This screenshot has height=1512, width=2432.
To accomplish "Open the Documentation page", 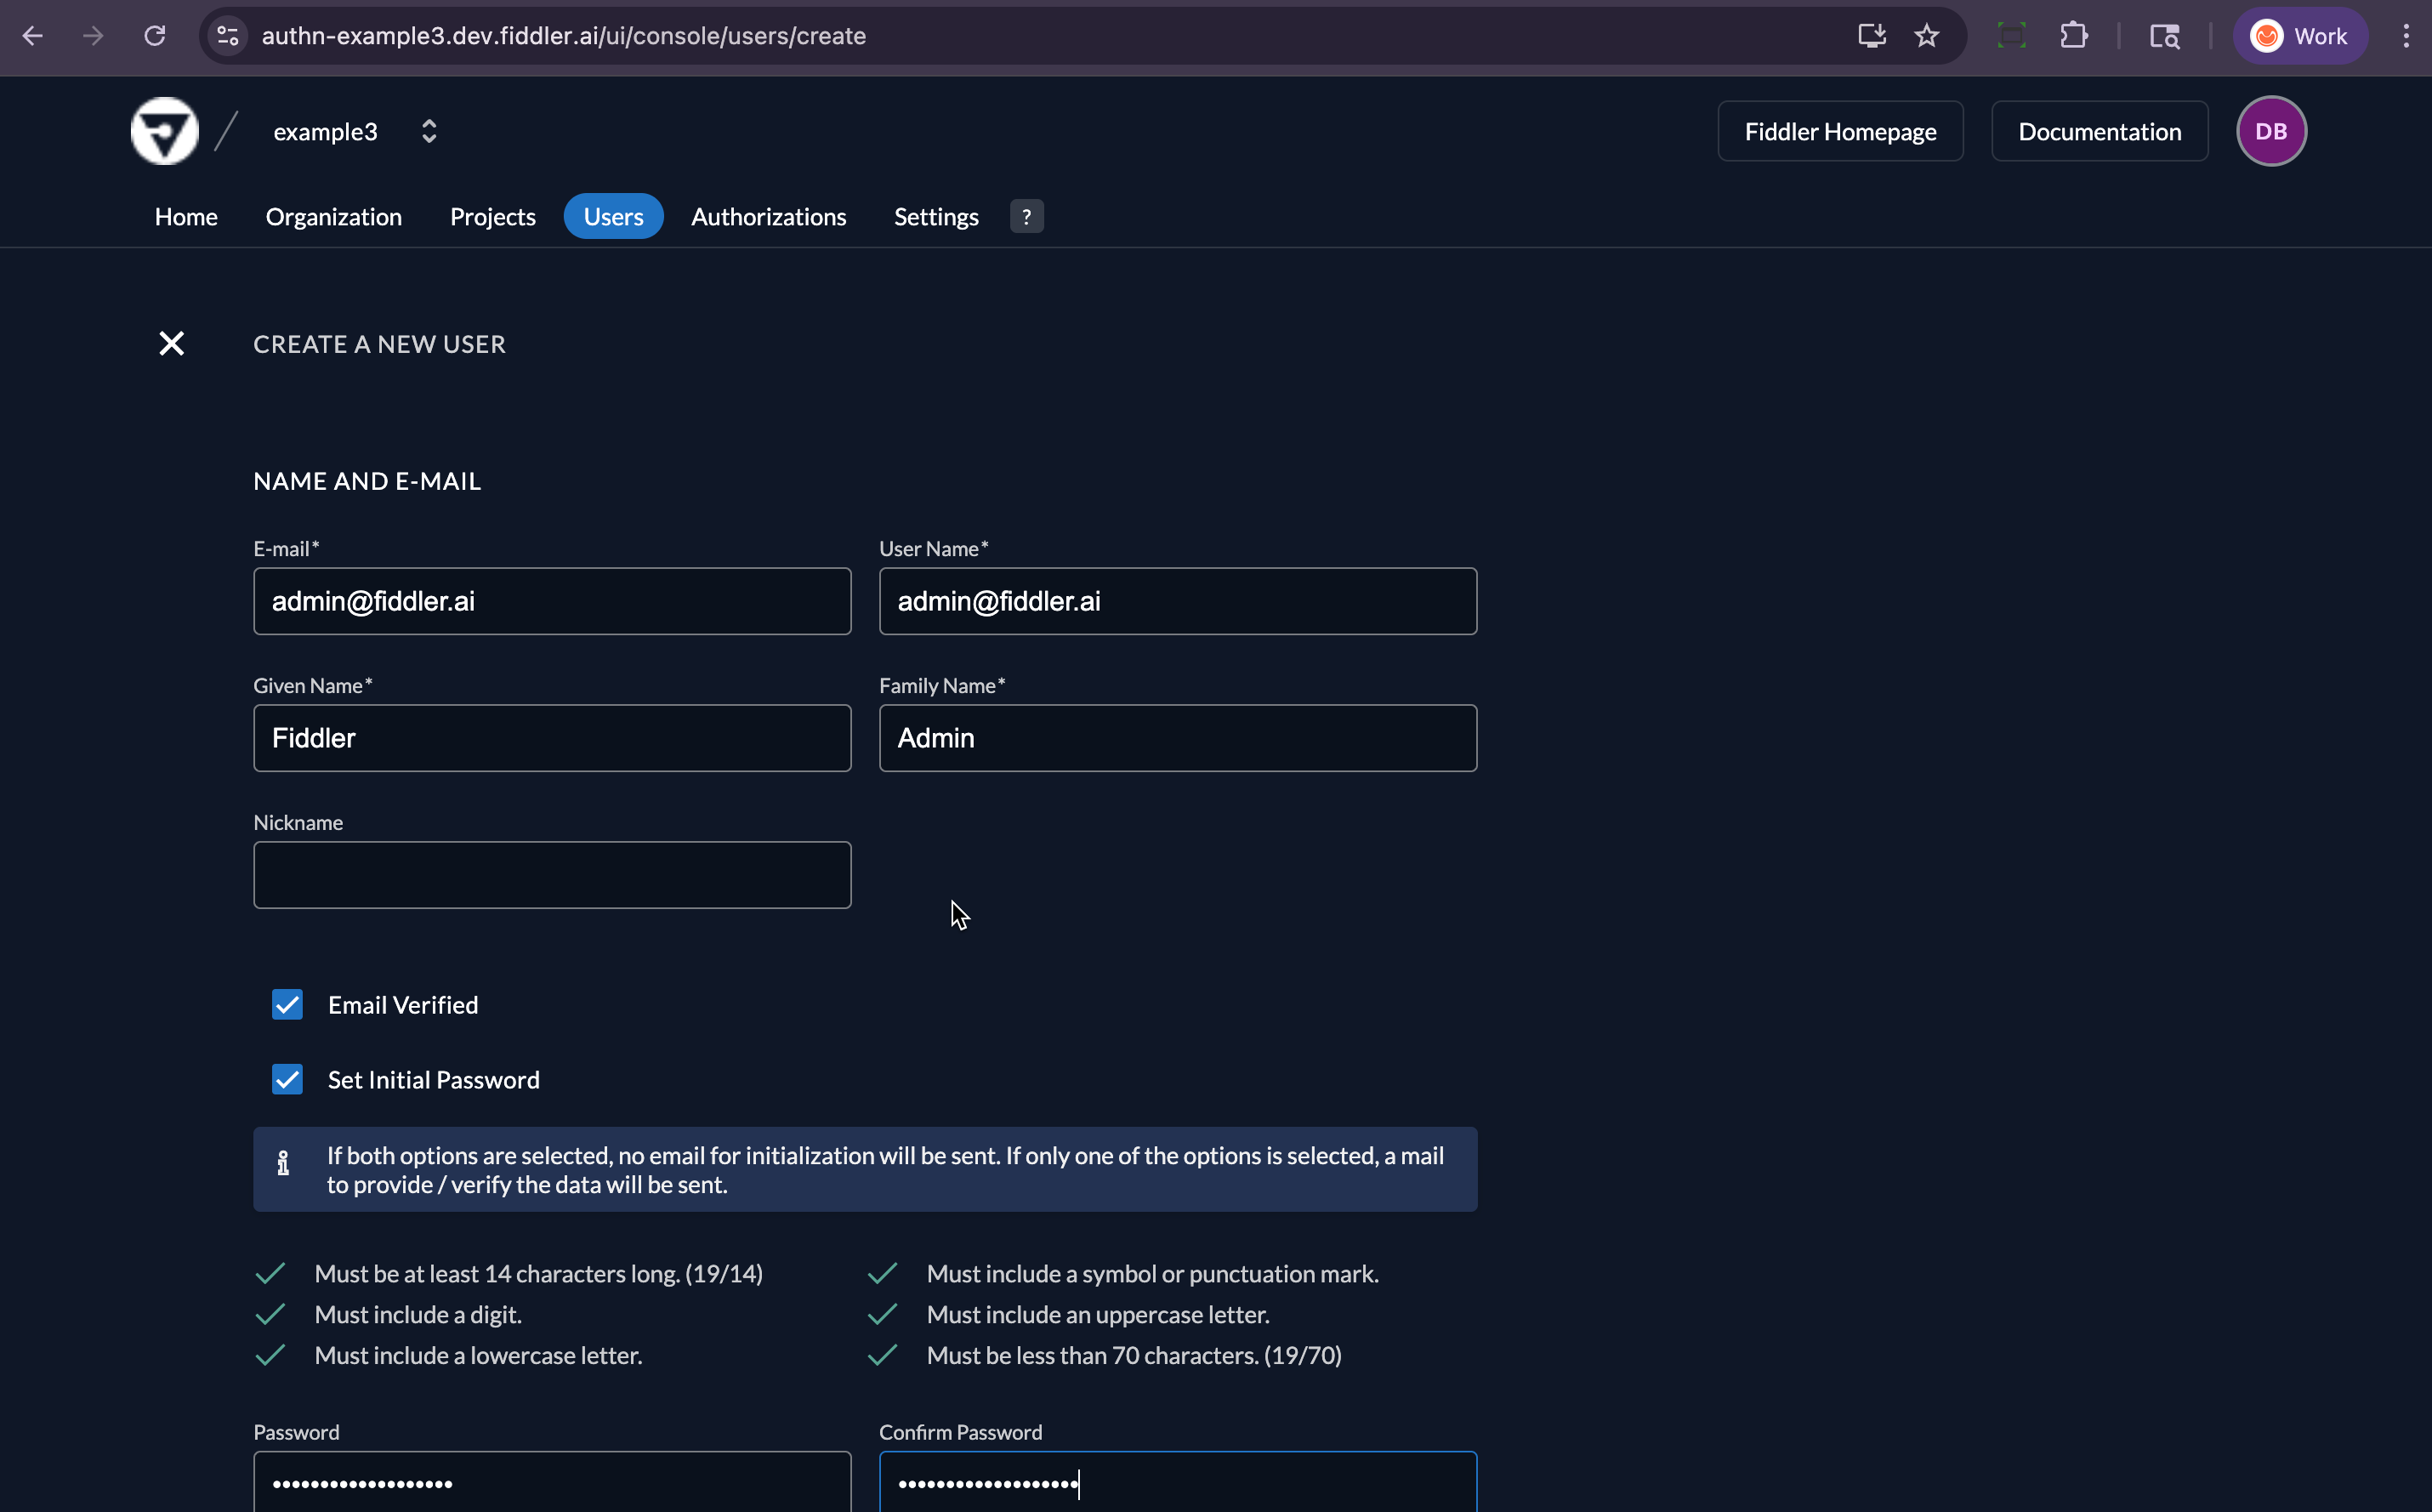I will point(2099,130).
